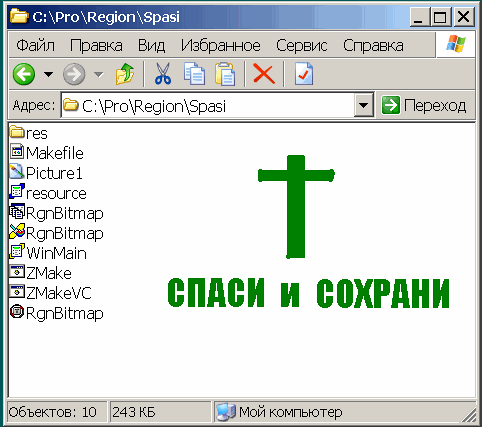
Task: Click the Переход go button
Action: click(x=424, y=106)
